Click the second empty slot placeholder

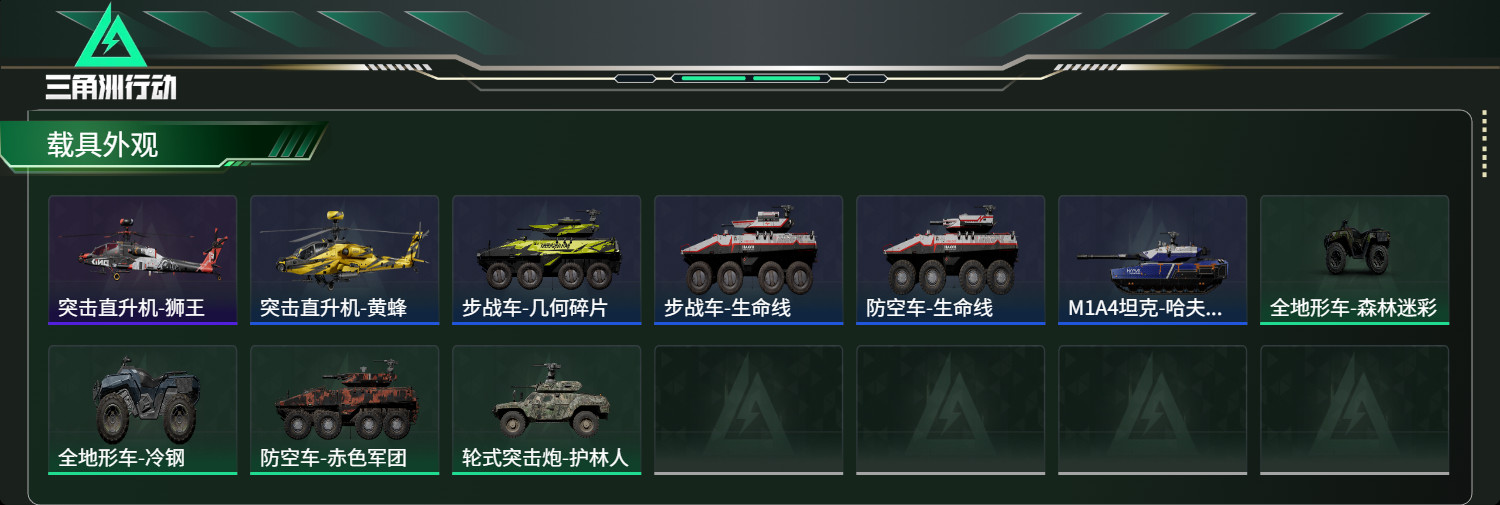coord(950,410)
